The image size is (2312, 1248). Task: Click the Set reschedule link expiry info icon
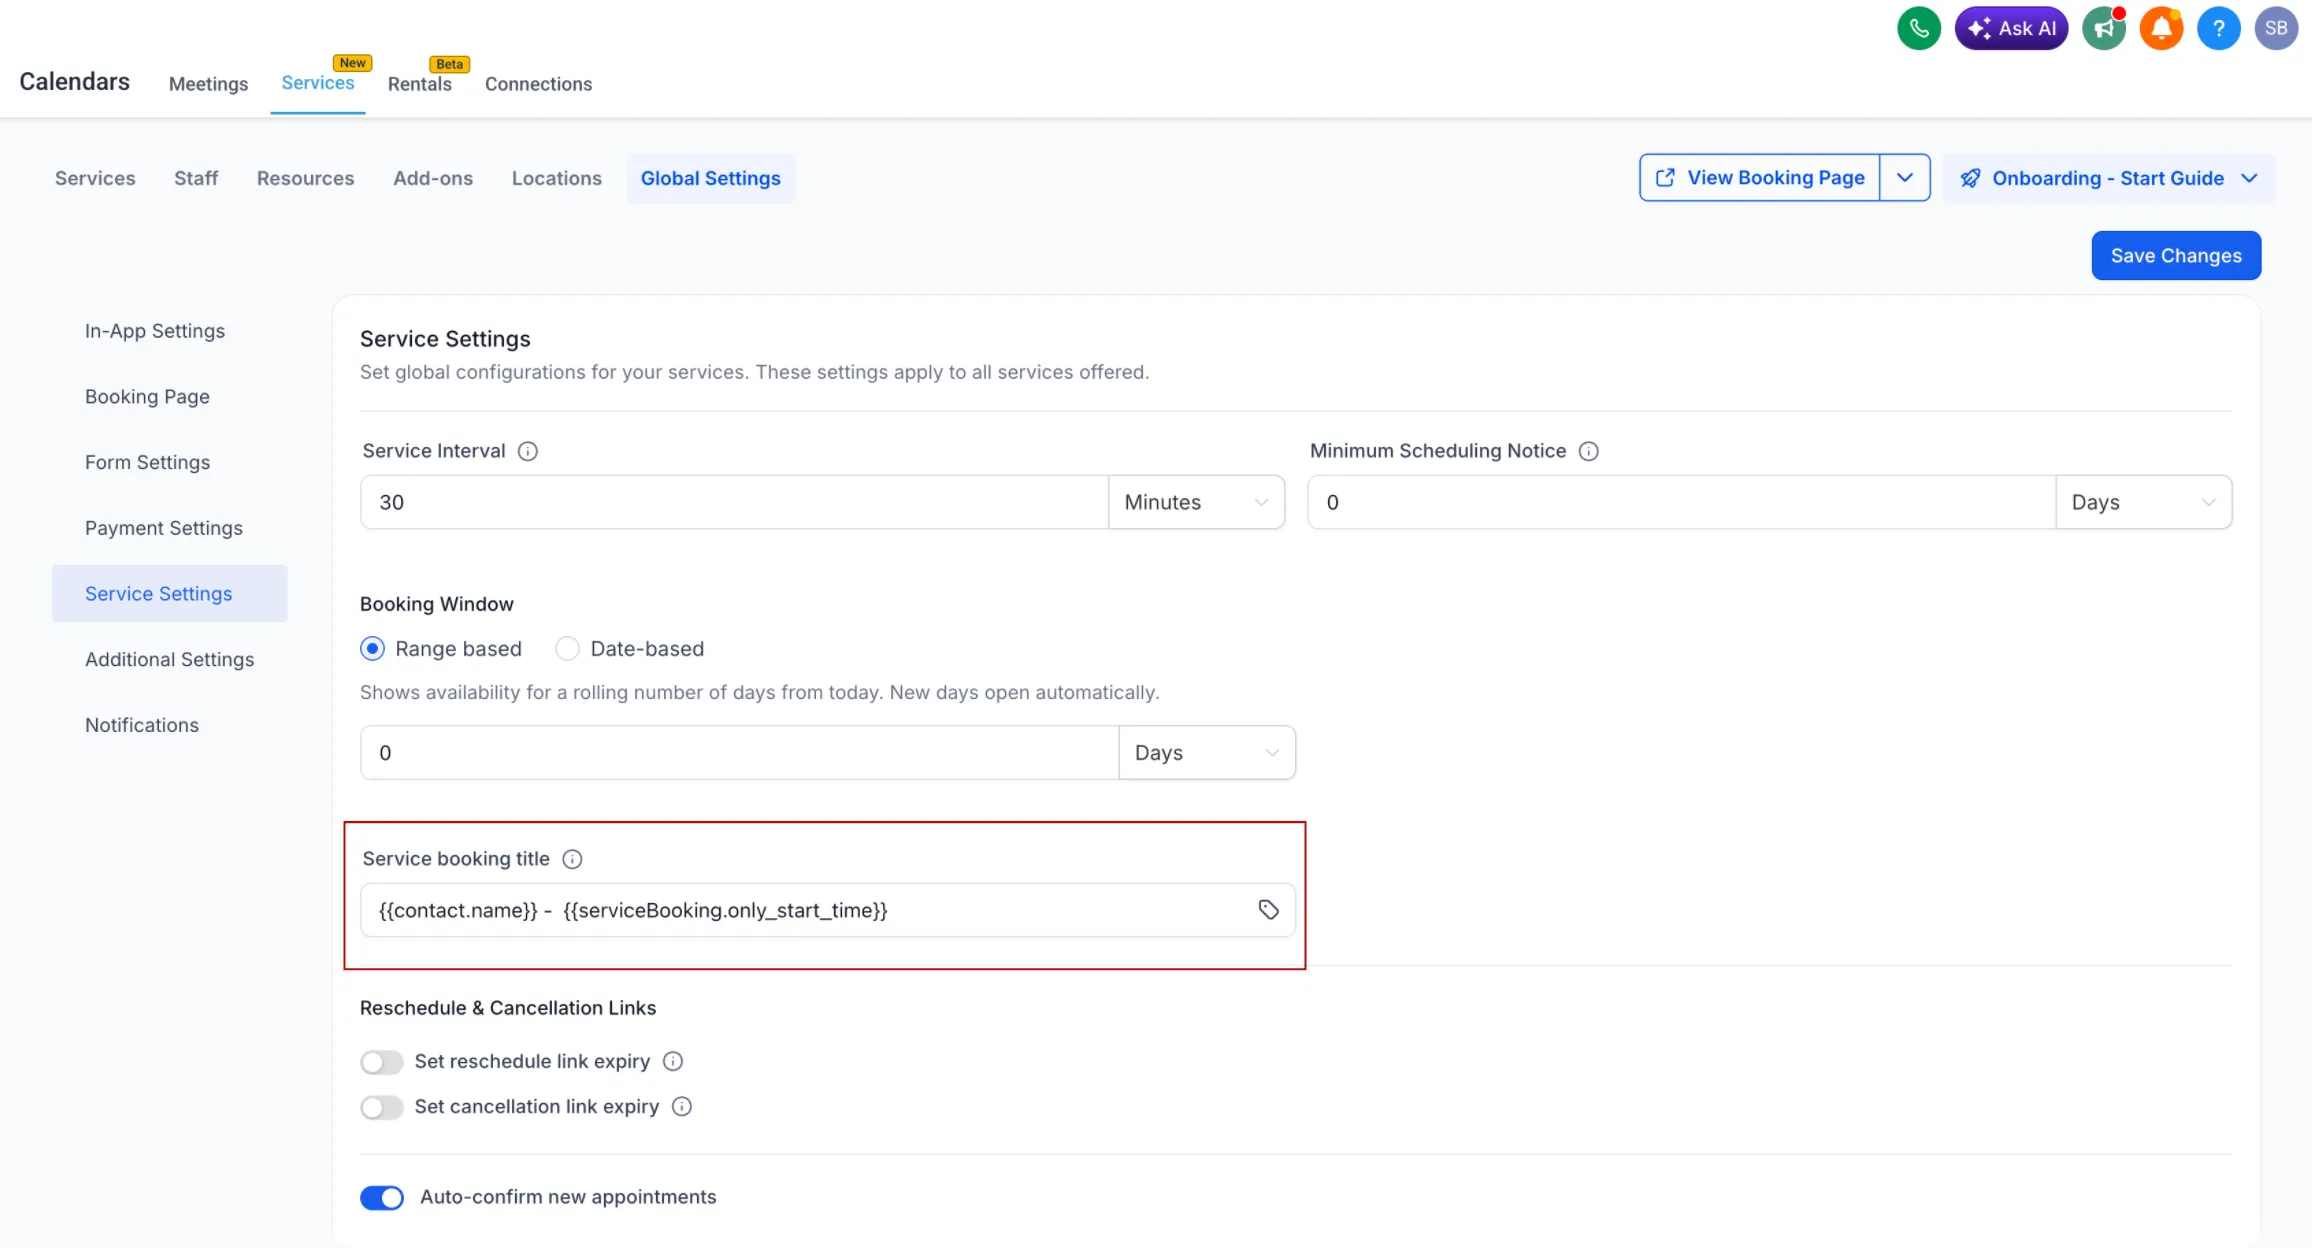click(673, 1061)
